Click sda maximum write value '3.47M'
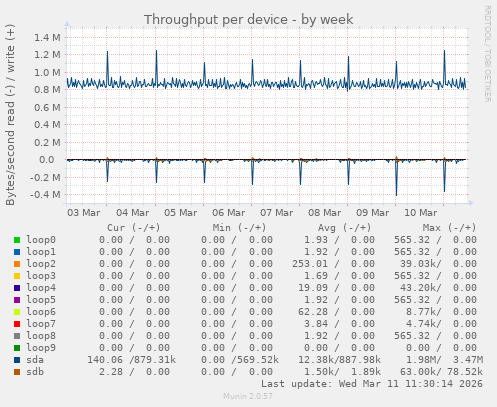 pyautogui.click(x=468, y=360)
